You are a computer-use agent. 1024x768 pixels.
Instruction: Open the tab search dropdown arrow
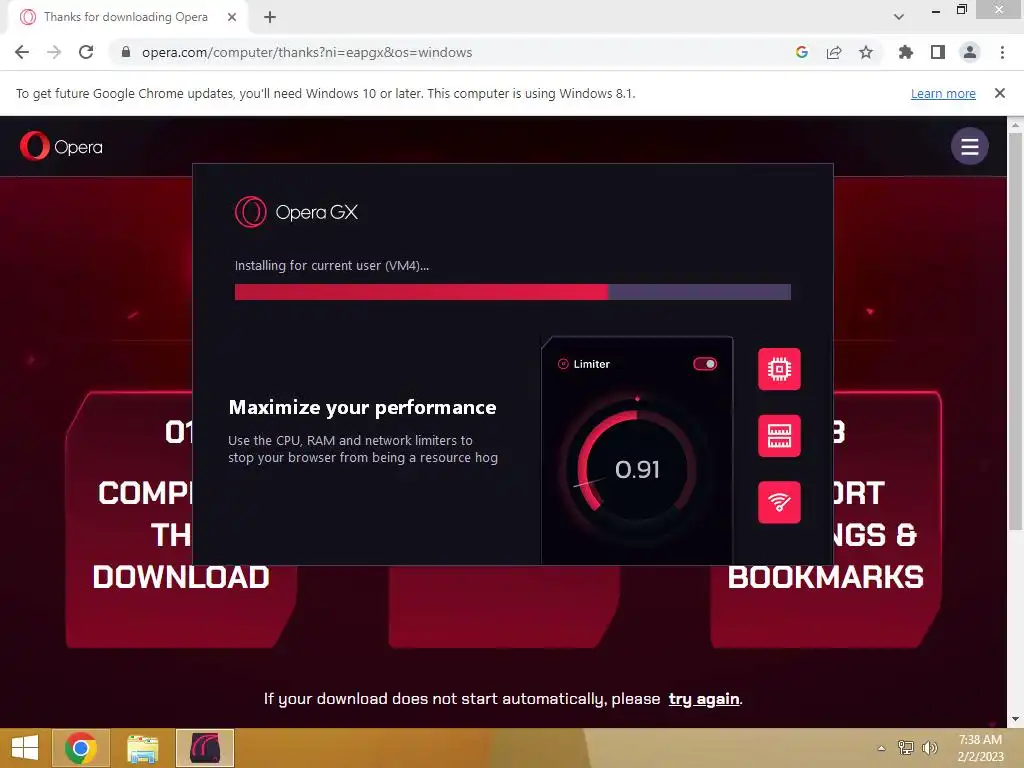(899, 17)
